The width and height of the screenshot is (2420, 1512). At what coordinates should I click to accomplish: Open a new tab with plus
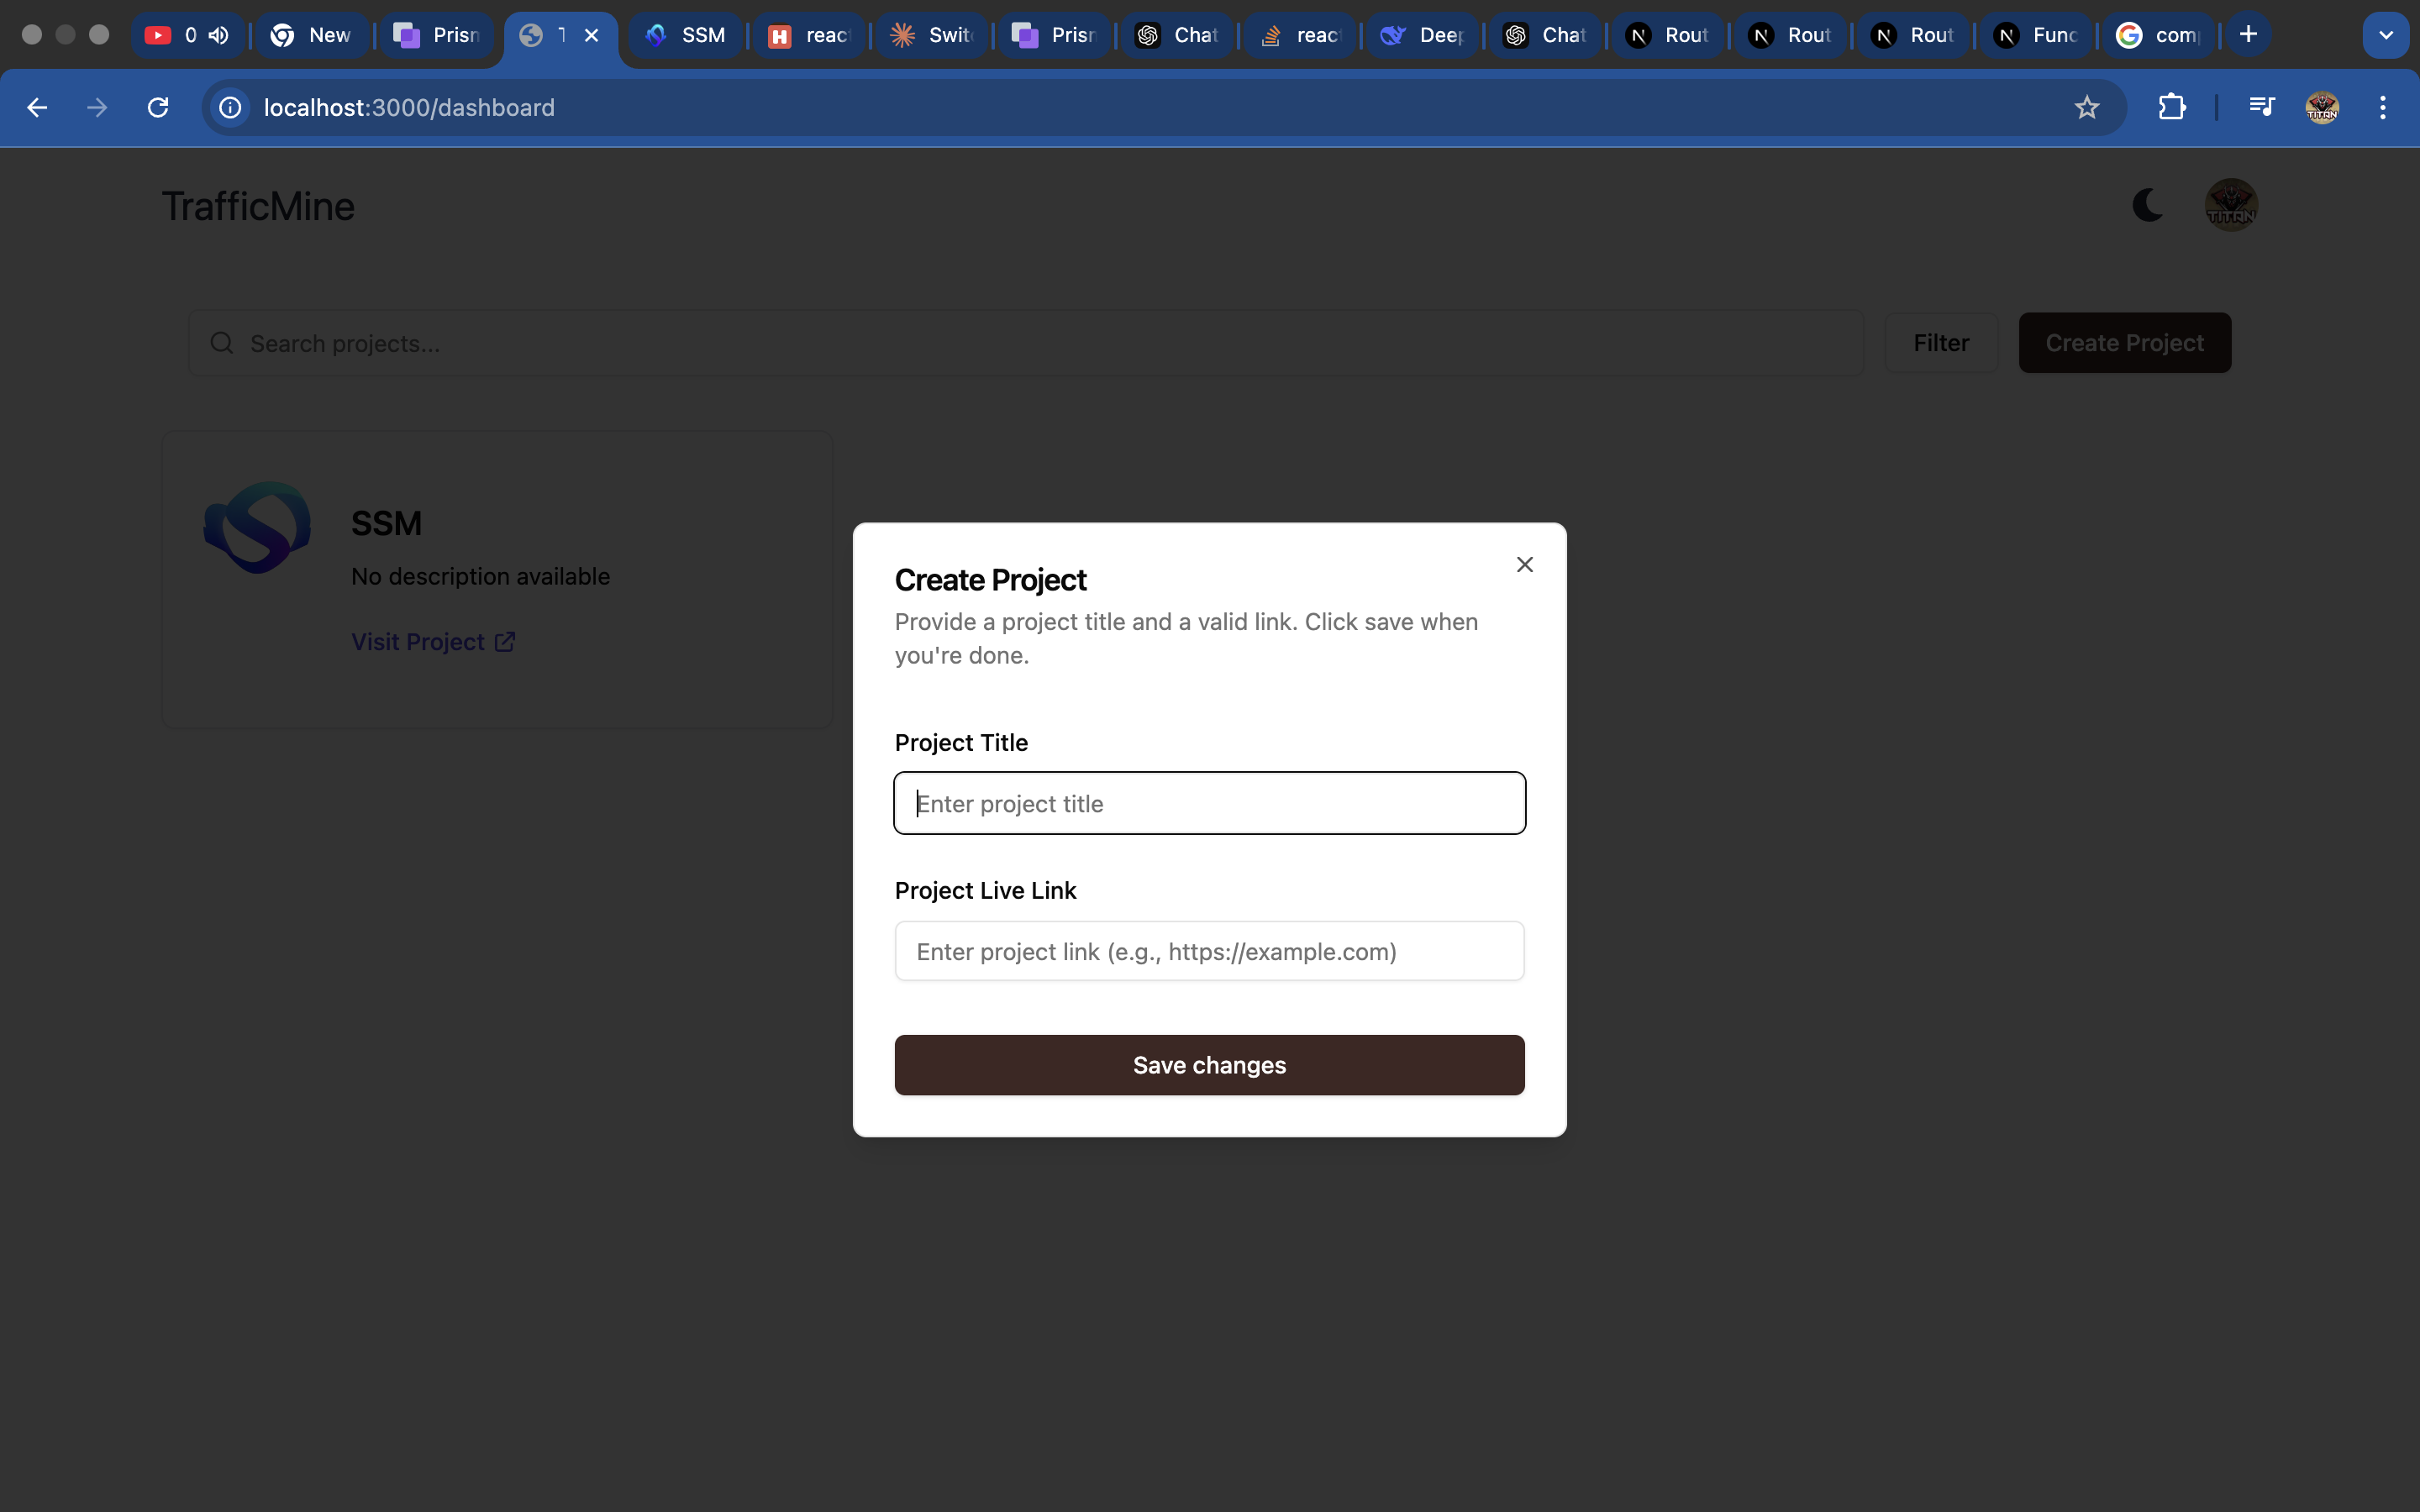2248,35
